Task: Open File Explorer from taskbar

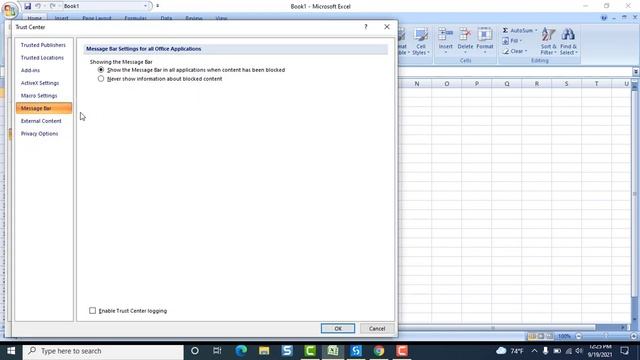Action: click(264, 351)
